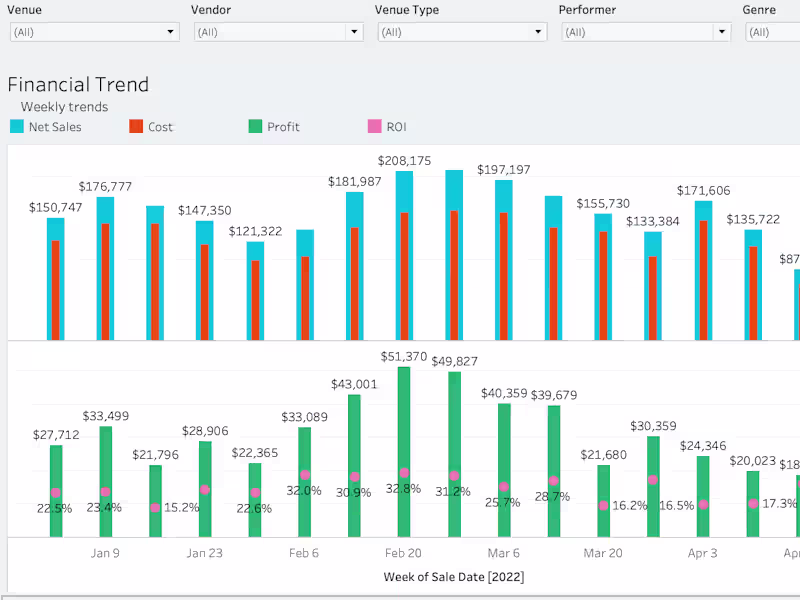Open the Venue filter dropdown

click(169, 31)
